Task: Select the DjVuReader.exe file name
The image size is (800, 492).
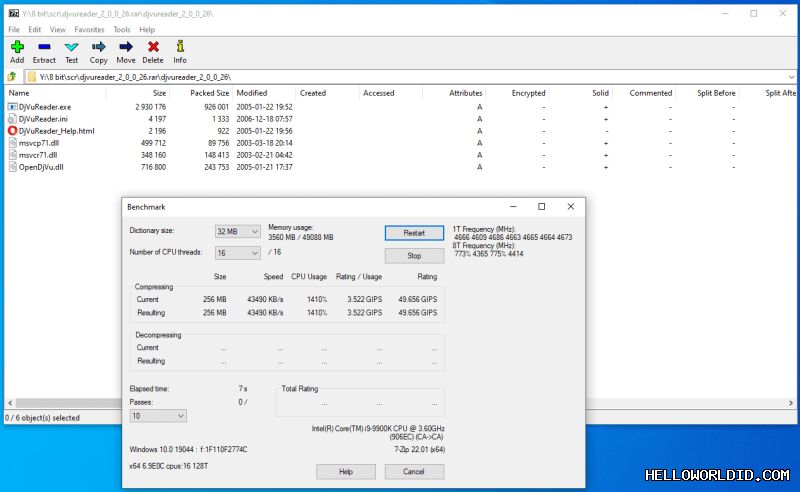Action: (x=45, y=107)
